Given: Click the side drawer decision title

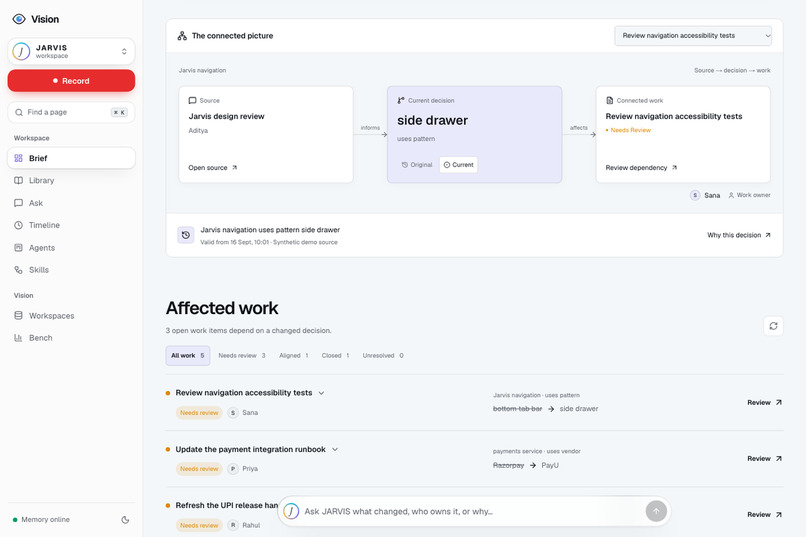Looking at the screenshot, I should coord(432,120).
